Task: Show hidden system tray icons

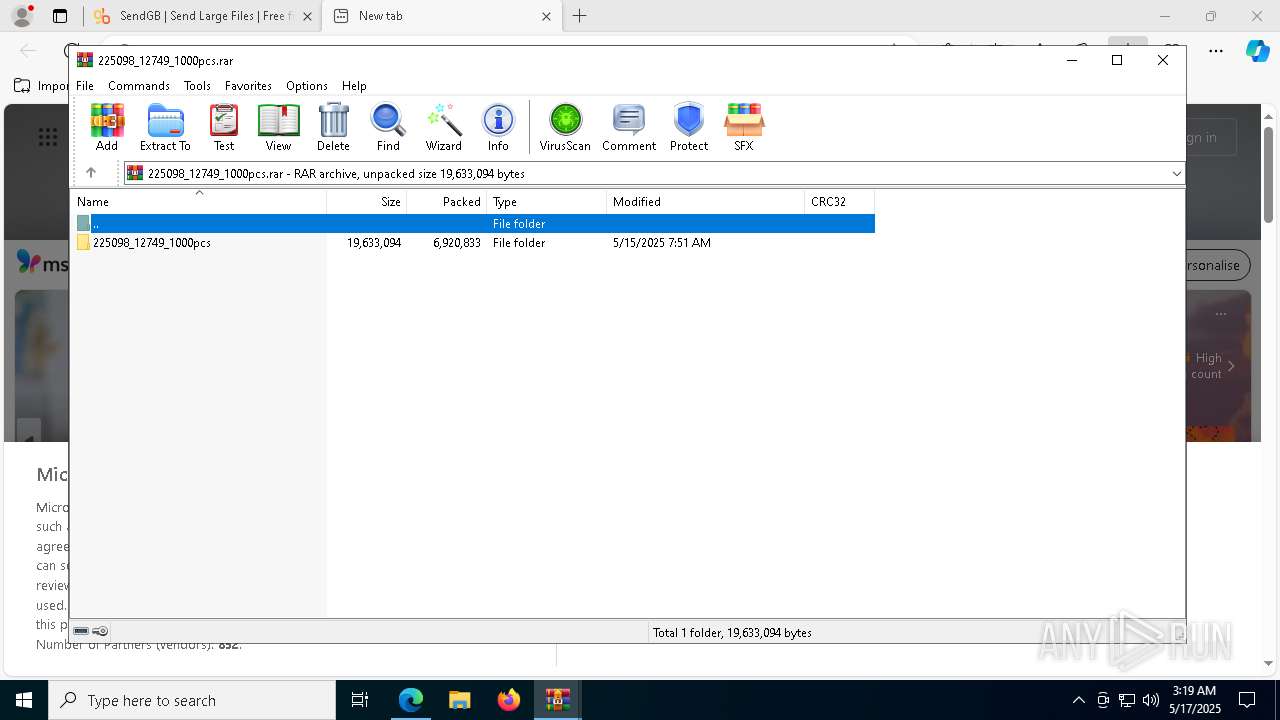Action: tap(1078, 700)
